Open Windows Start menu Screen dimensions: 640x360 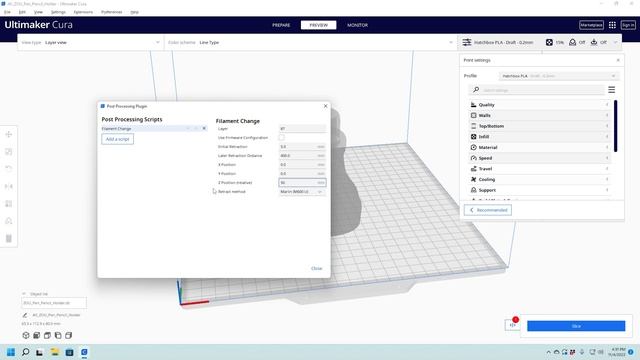pyautogui.click(x=11, y=352)
